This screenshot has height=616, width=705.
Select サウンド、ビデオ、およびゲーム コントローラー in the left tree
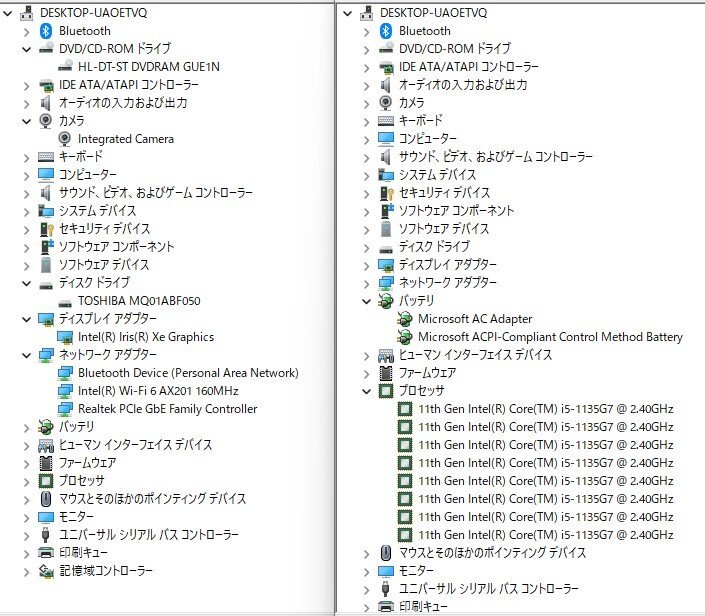[156, 193]
